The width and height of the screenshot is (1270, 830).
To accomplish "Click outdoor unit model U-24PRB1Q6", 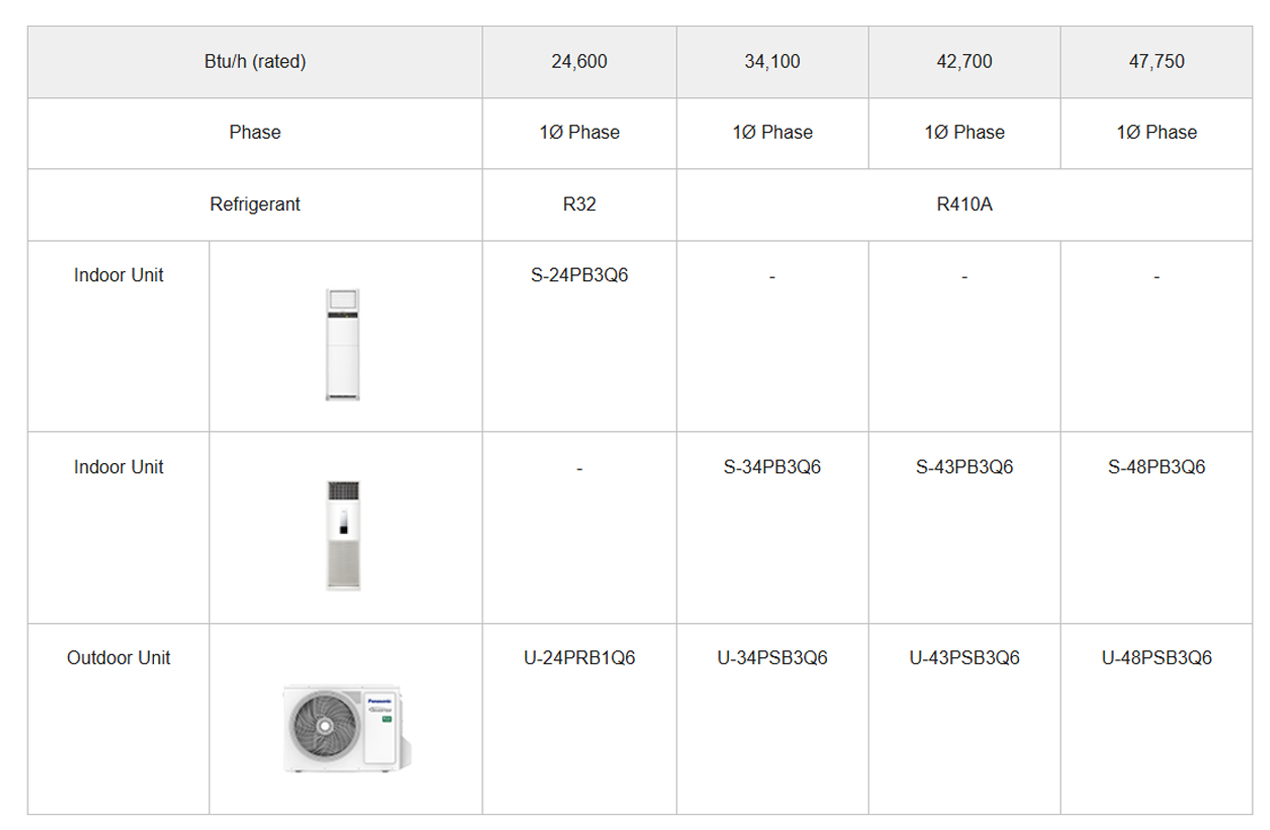I will tap(579, 658).
